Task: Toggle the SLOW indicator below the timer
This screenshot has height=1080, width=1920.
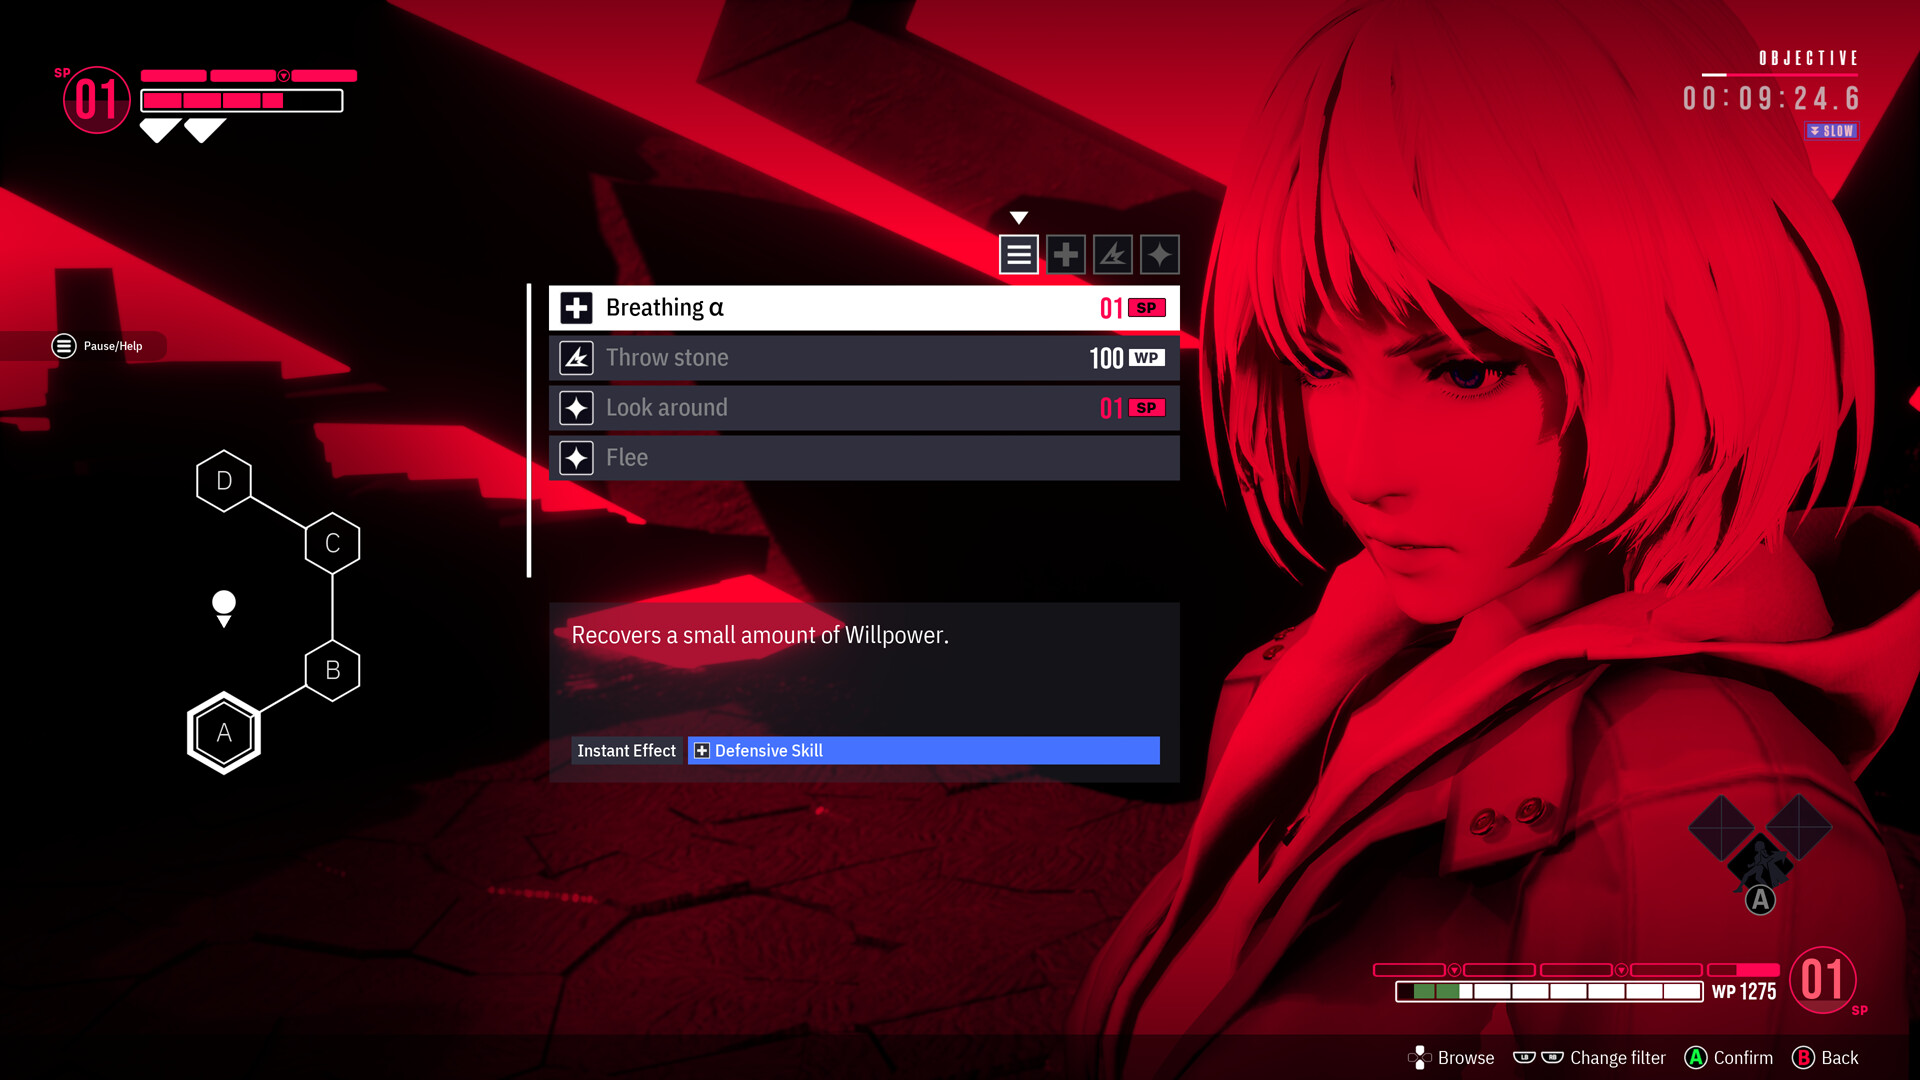Action: tap(1831, 130)
